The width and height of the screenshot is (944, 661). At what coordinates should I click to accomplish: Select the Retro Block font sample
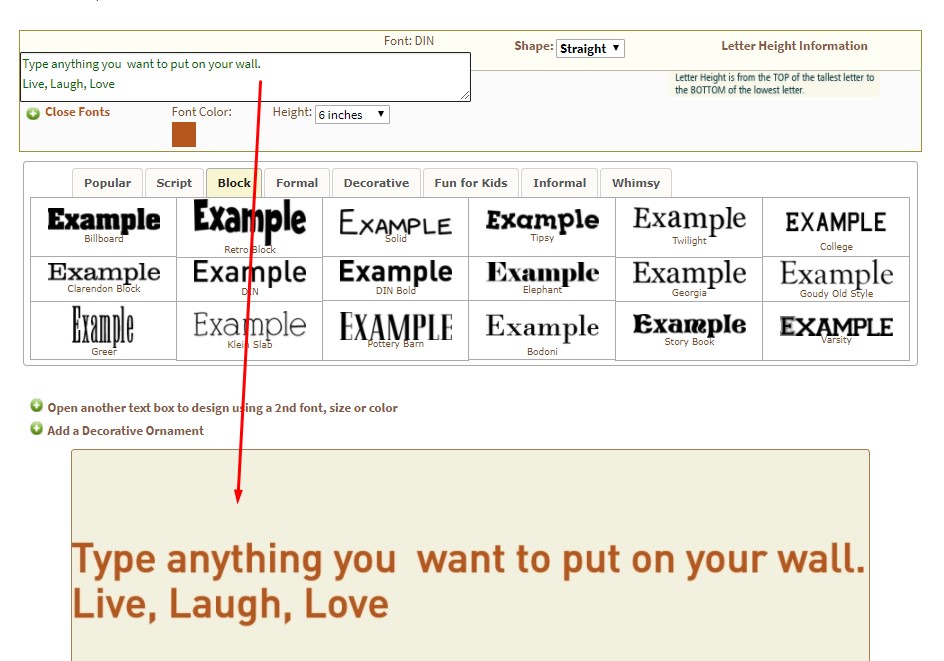coord(249,225)
